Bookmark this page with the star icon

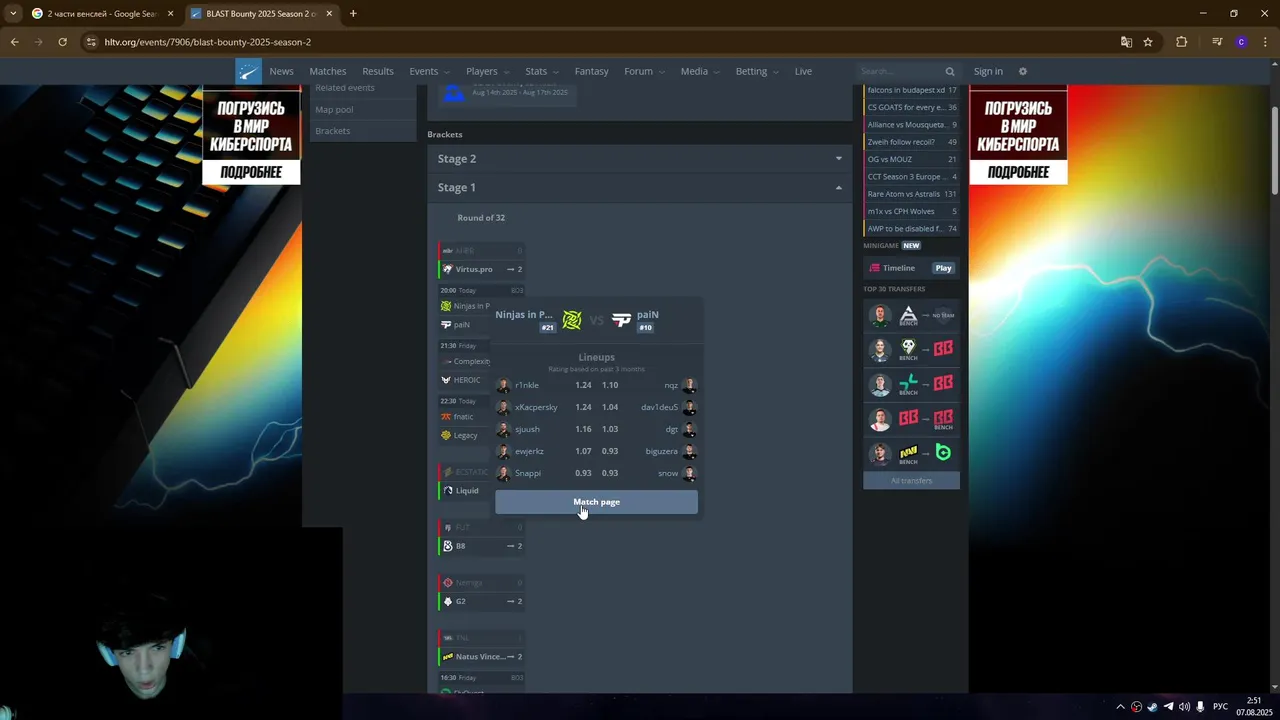pos(1148,42)
